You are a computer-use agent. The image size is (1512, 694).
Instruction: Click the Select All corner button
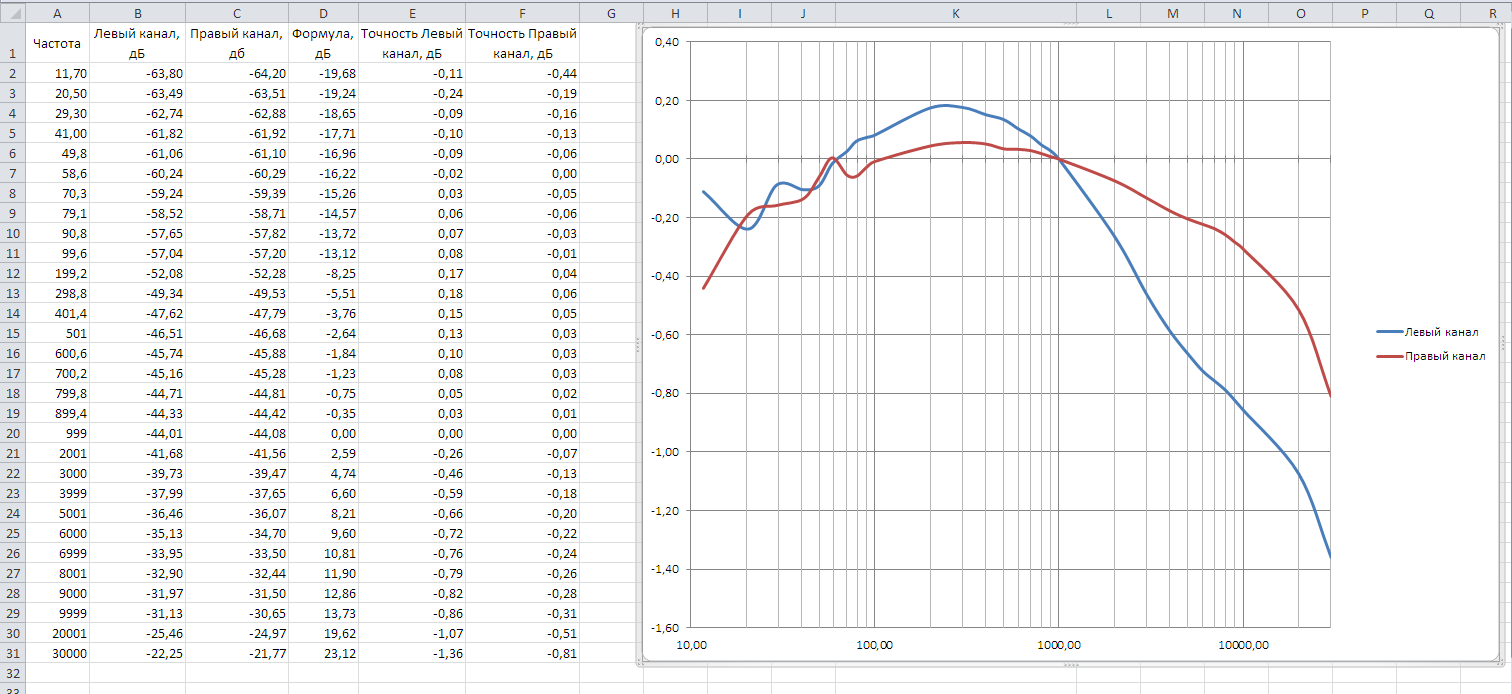click(x=11, y=13)
